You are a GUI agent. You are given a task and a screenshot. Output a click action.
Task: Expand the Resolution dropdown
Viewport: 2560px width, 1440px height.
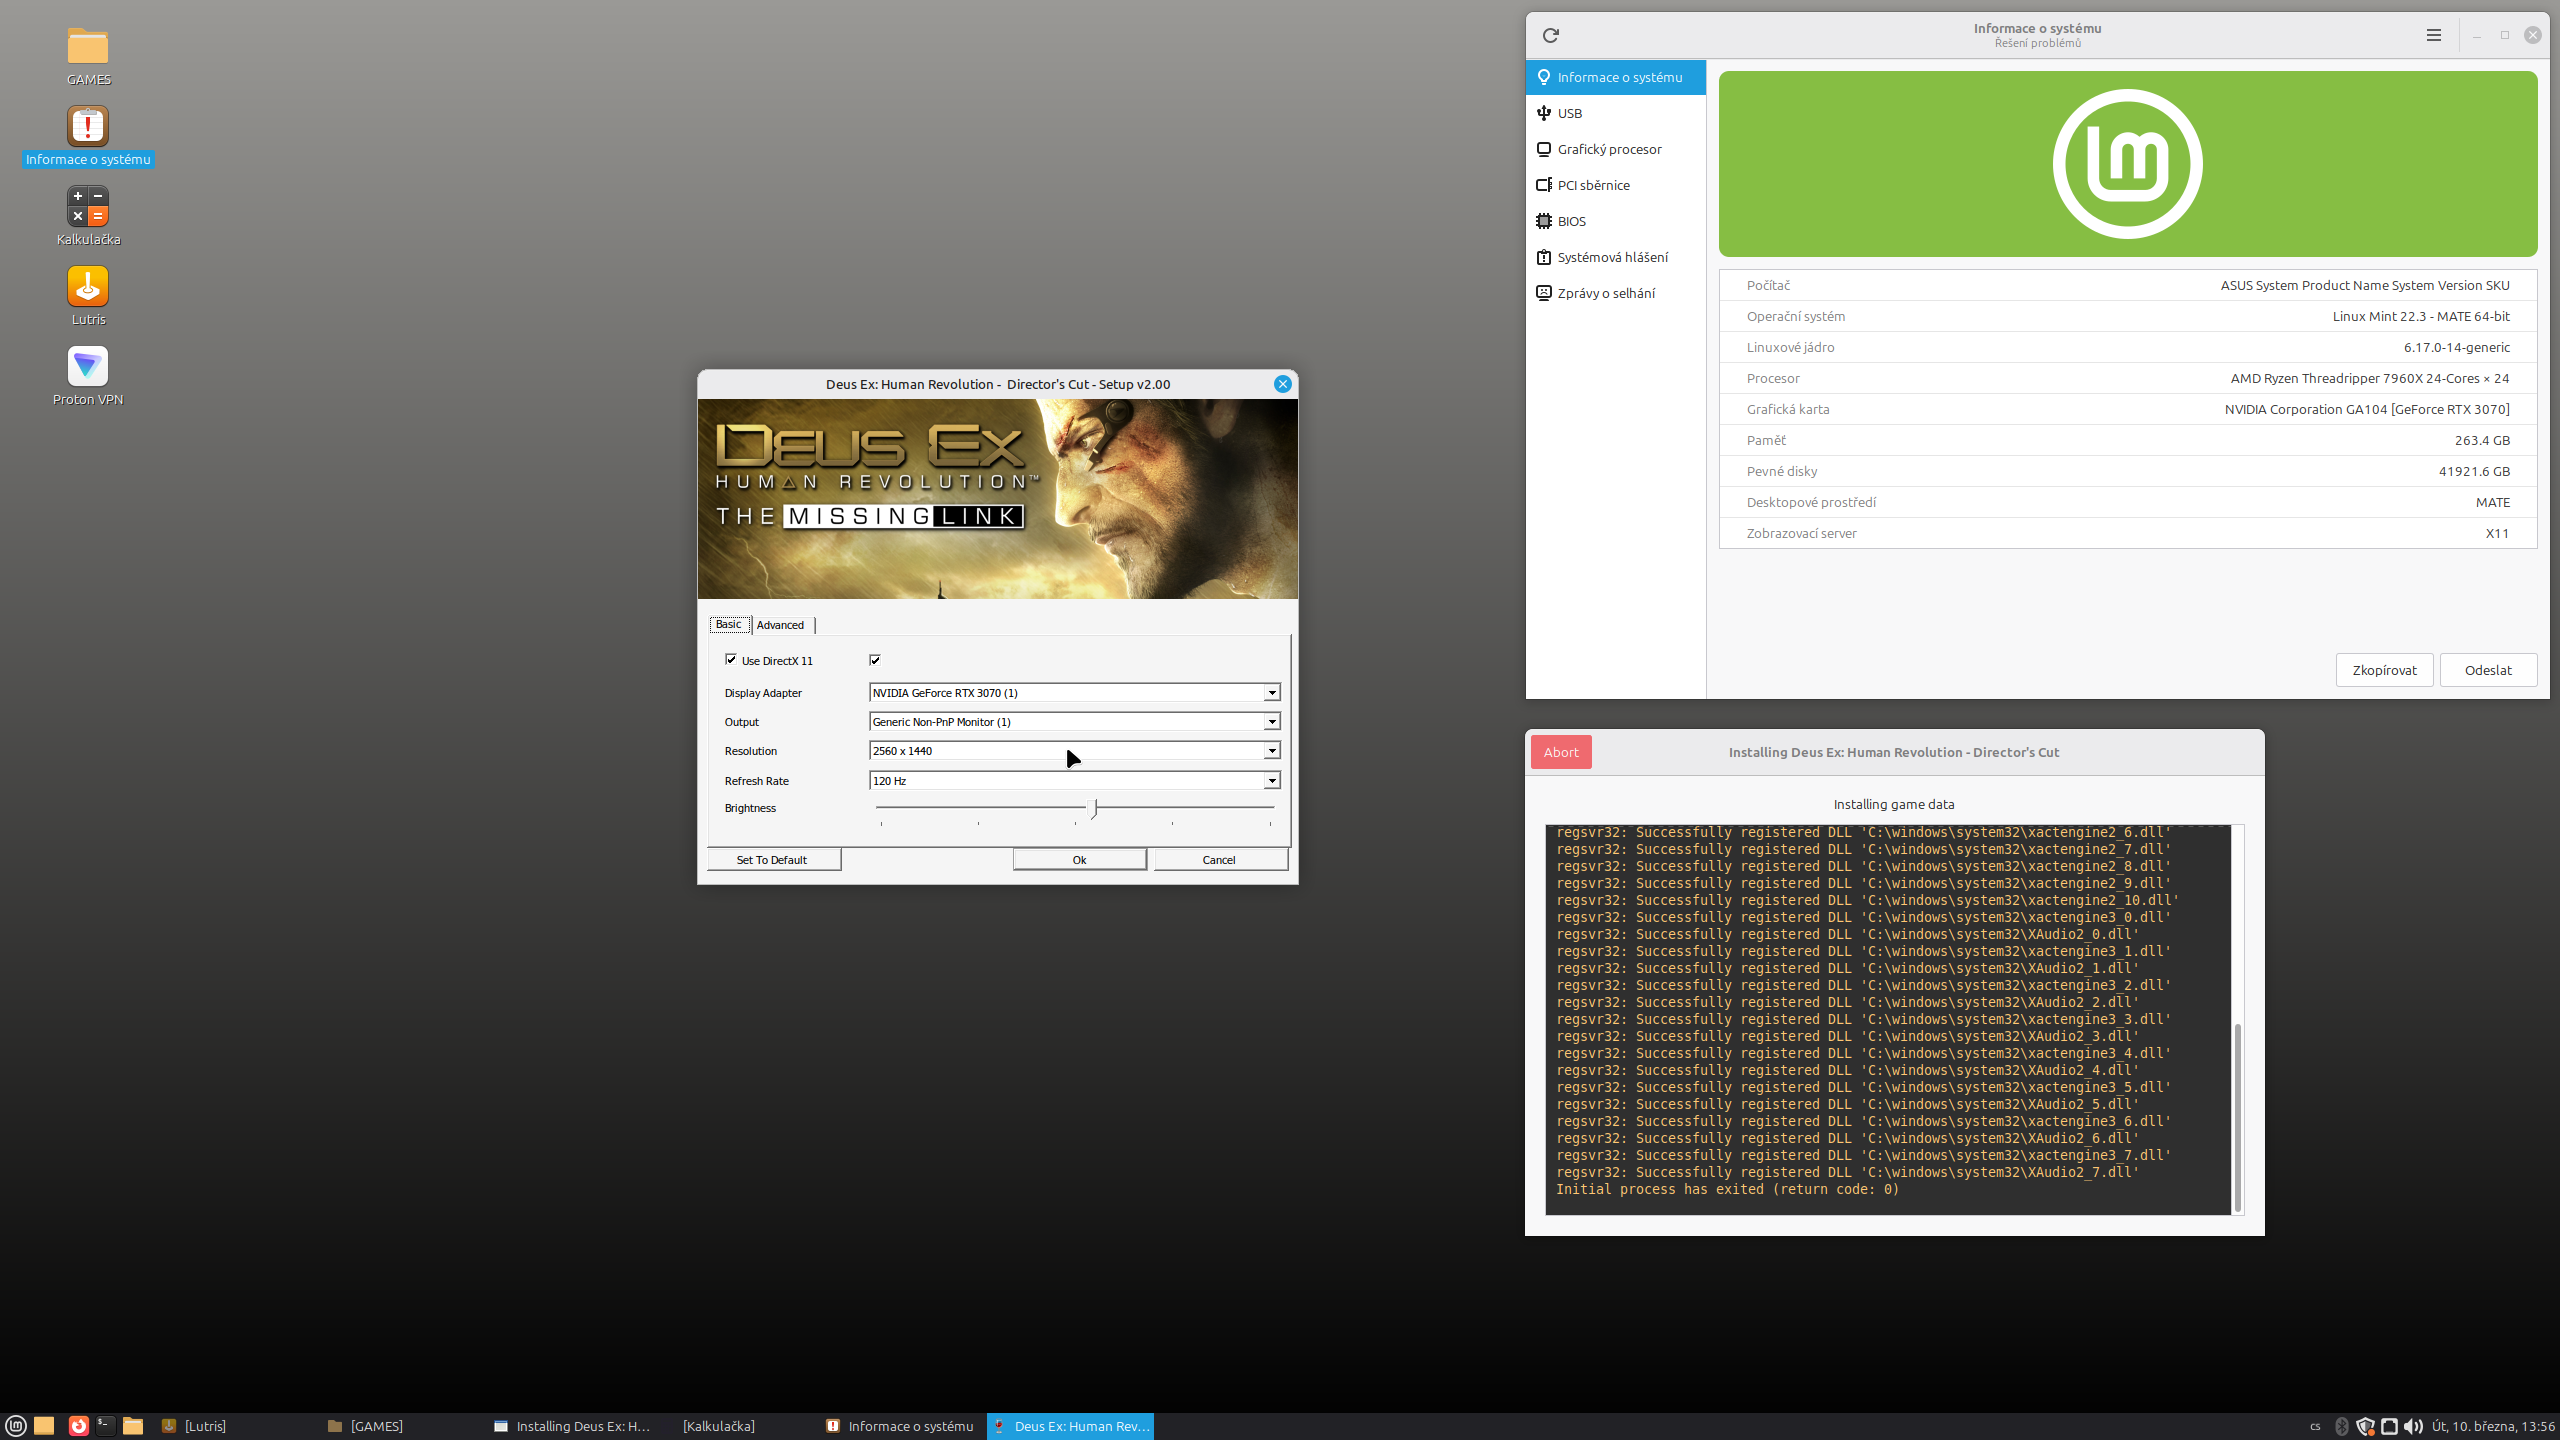[x=1271, y=751]
